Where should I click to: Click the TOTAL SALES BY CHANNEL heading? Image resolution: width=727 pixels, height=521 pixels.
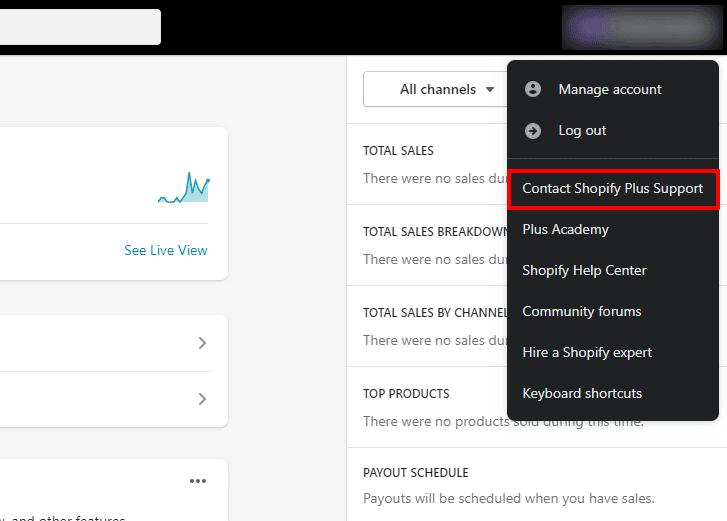(435, 313)
